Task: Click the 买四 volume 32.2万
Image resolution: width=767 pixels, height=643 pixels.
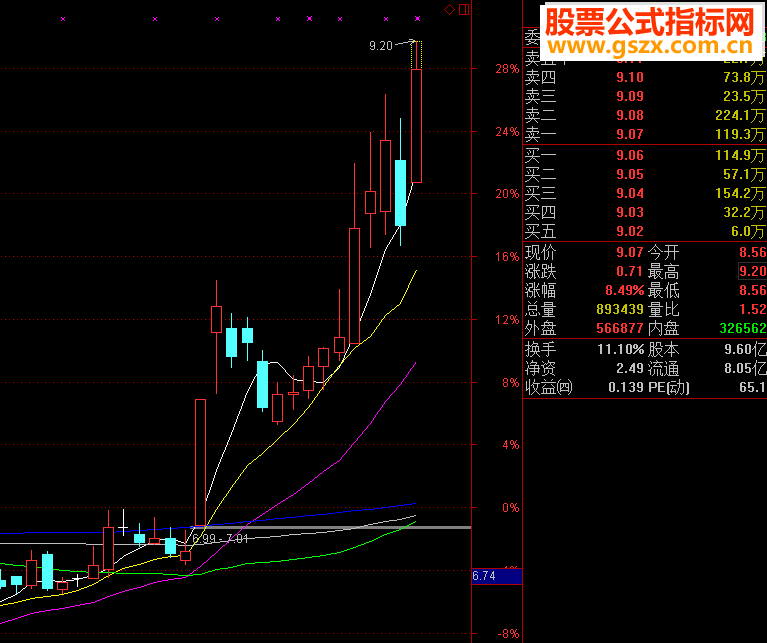Action: (x=744, y=212)
